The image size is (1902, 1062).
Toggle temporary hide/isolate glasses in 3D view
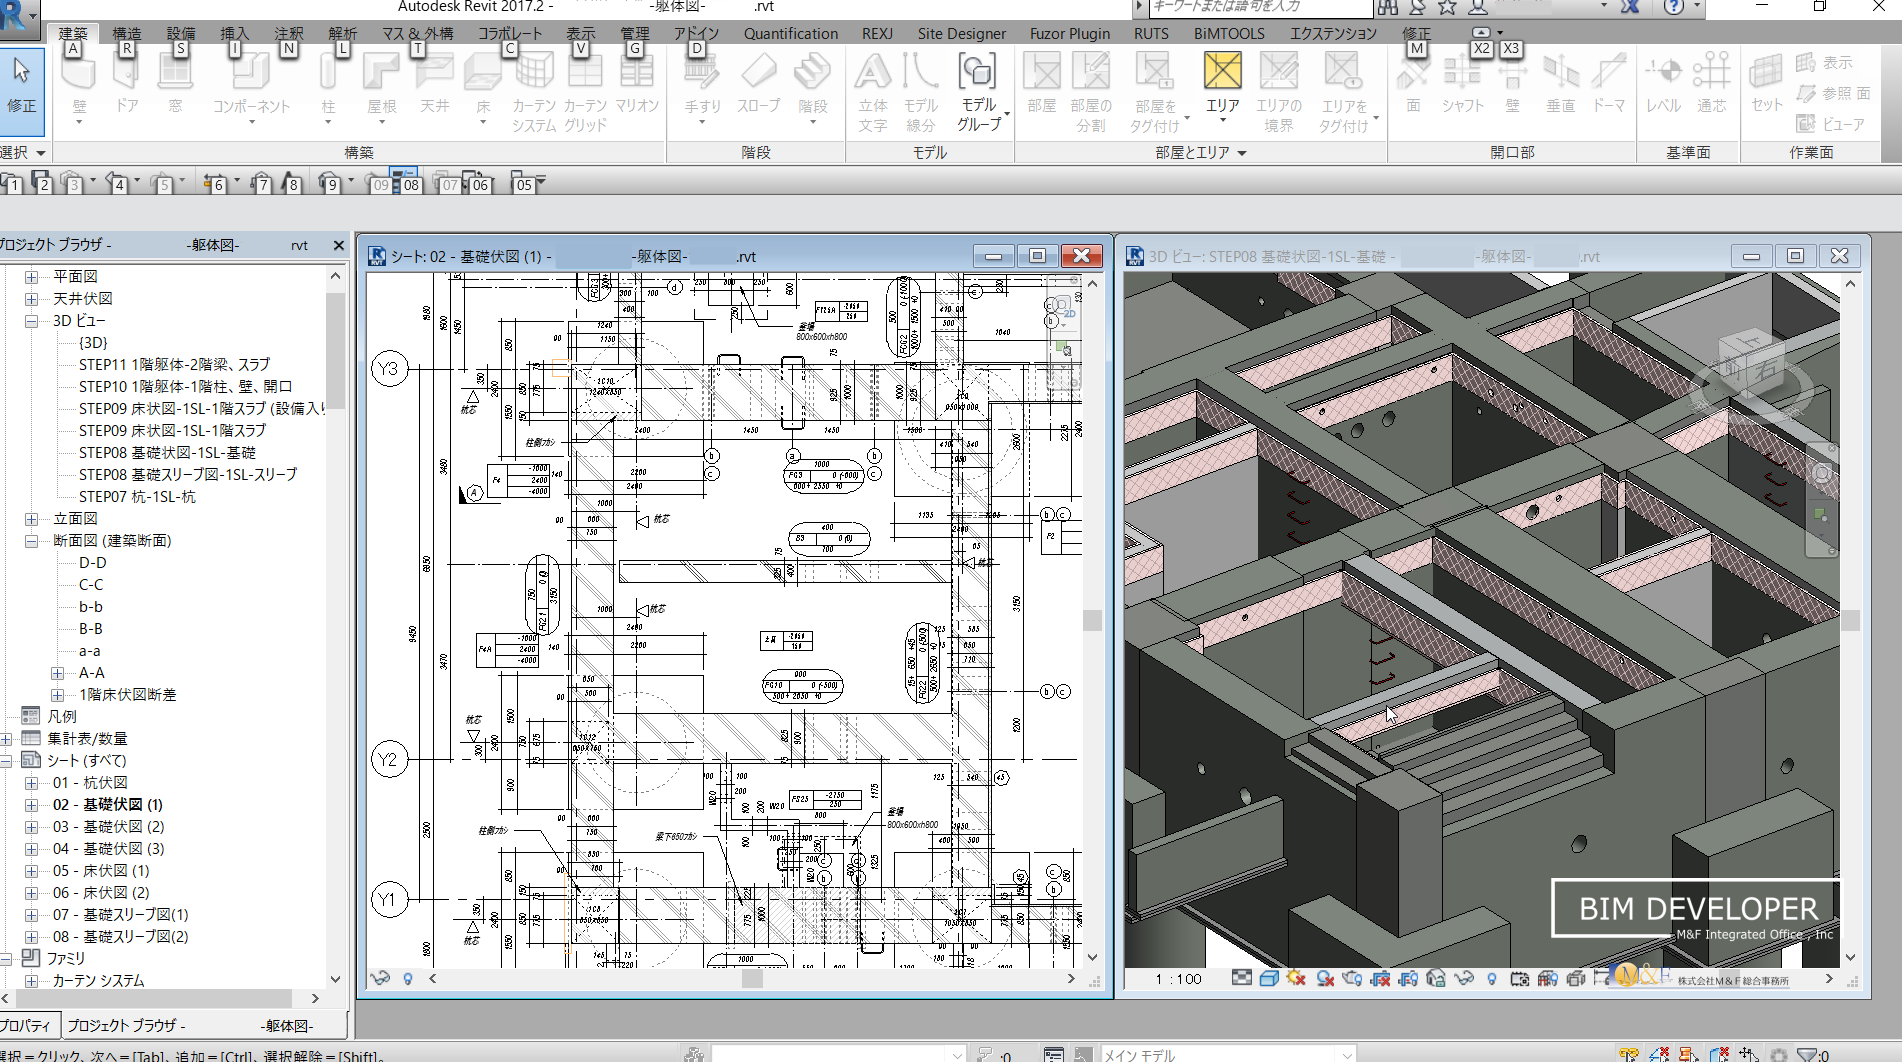pyautogui.click(x=1464, y=978)
